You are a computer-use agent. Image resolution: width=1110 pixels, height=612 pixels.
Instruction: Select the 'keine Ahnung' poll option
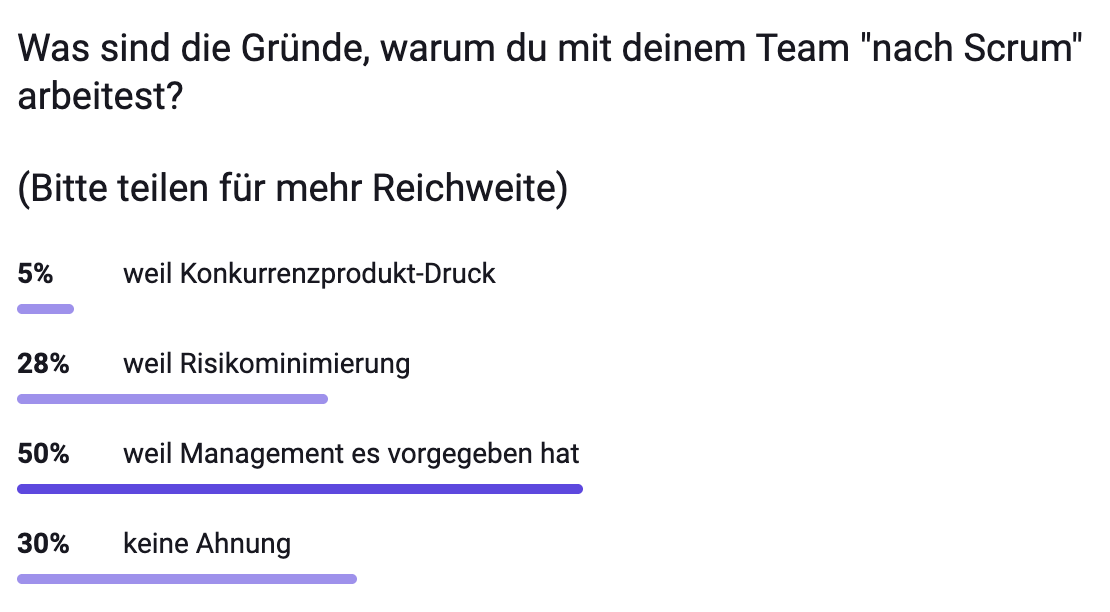click(x=207, y=544)
